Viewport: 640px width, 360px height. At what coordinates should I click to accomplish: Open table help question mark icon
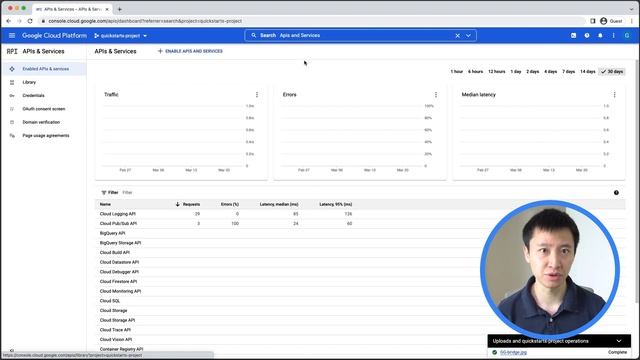click(616, 193)
